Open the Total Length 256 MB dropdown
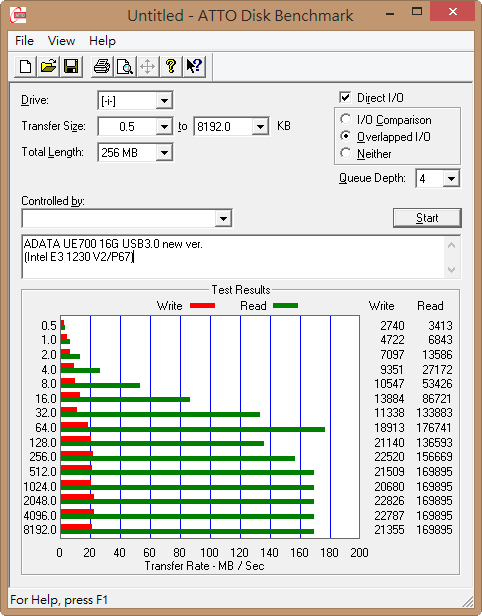The height and width of the screenshot is (616, 482). [164, 152]
